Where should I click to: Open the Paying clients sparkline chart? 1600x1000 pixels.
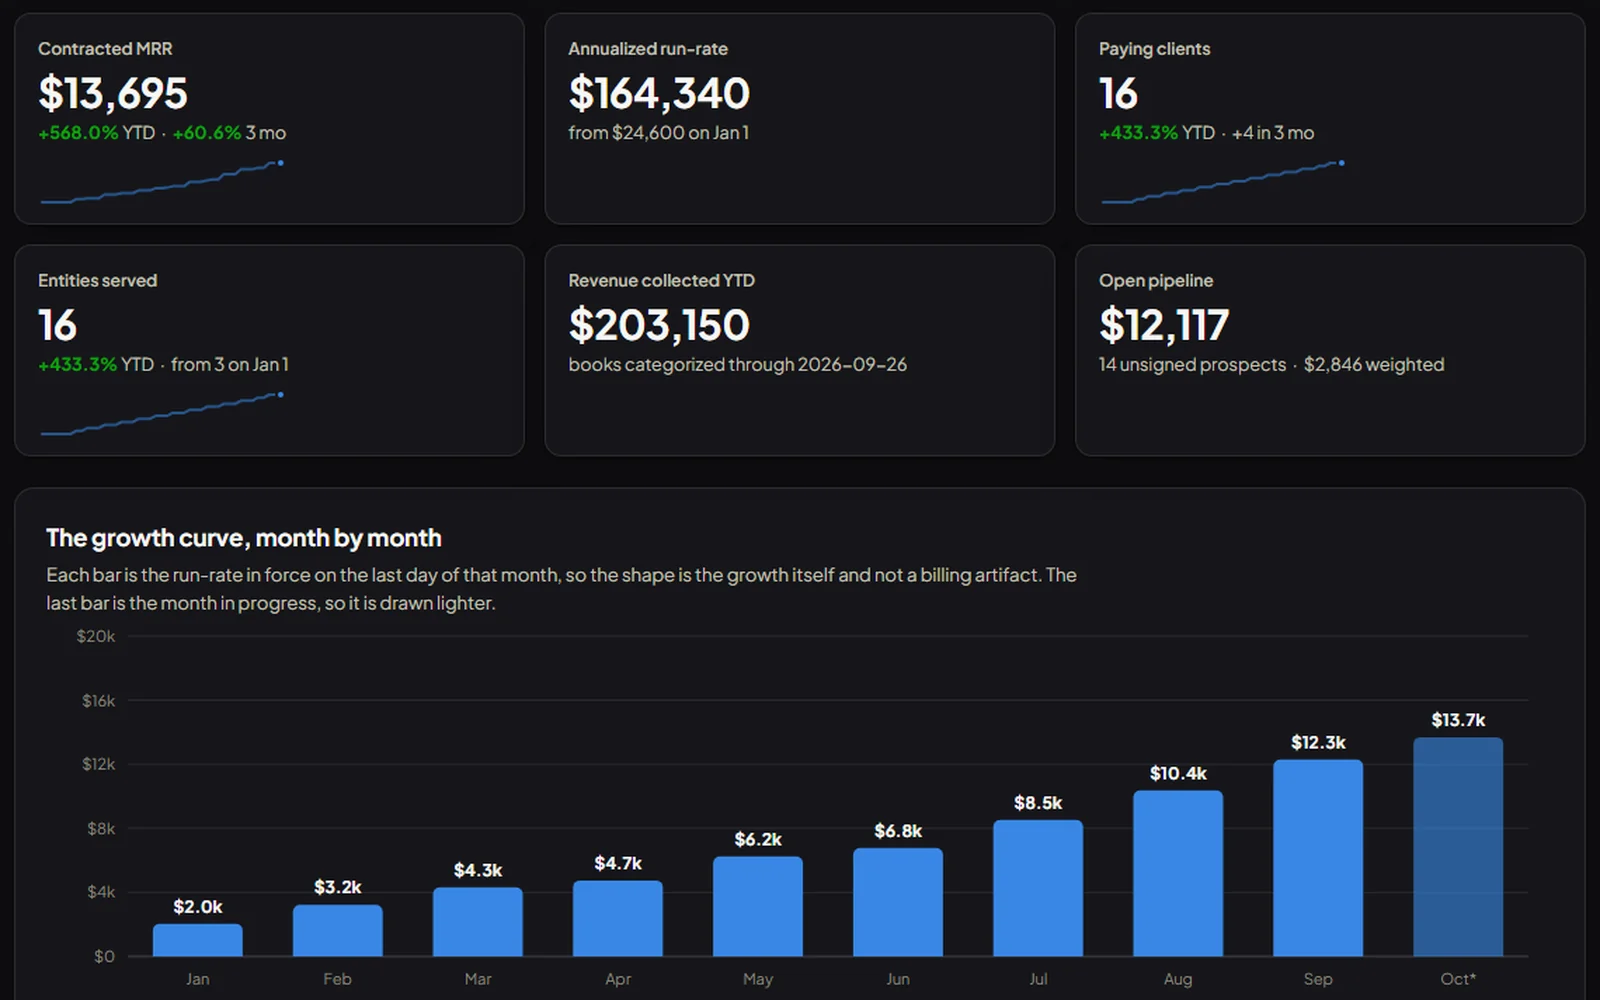tap(1223, 182)
